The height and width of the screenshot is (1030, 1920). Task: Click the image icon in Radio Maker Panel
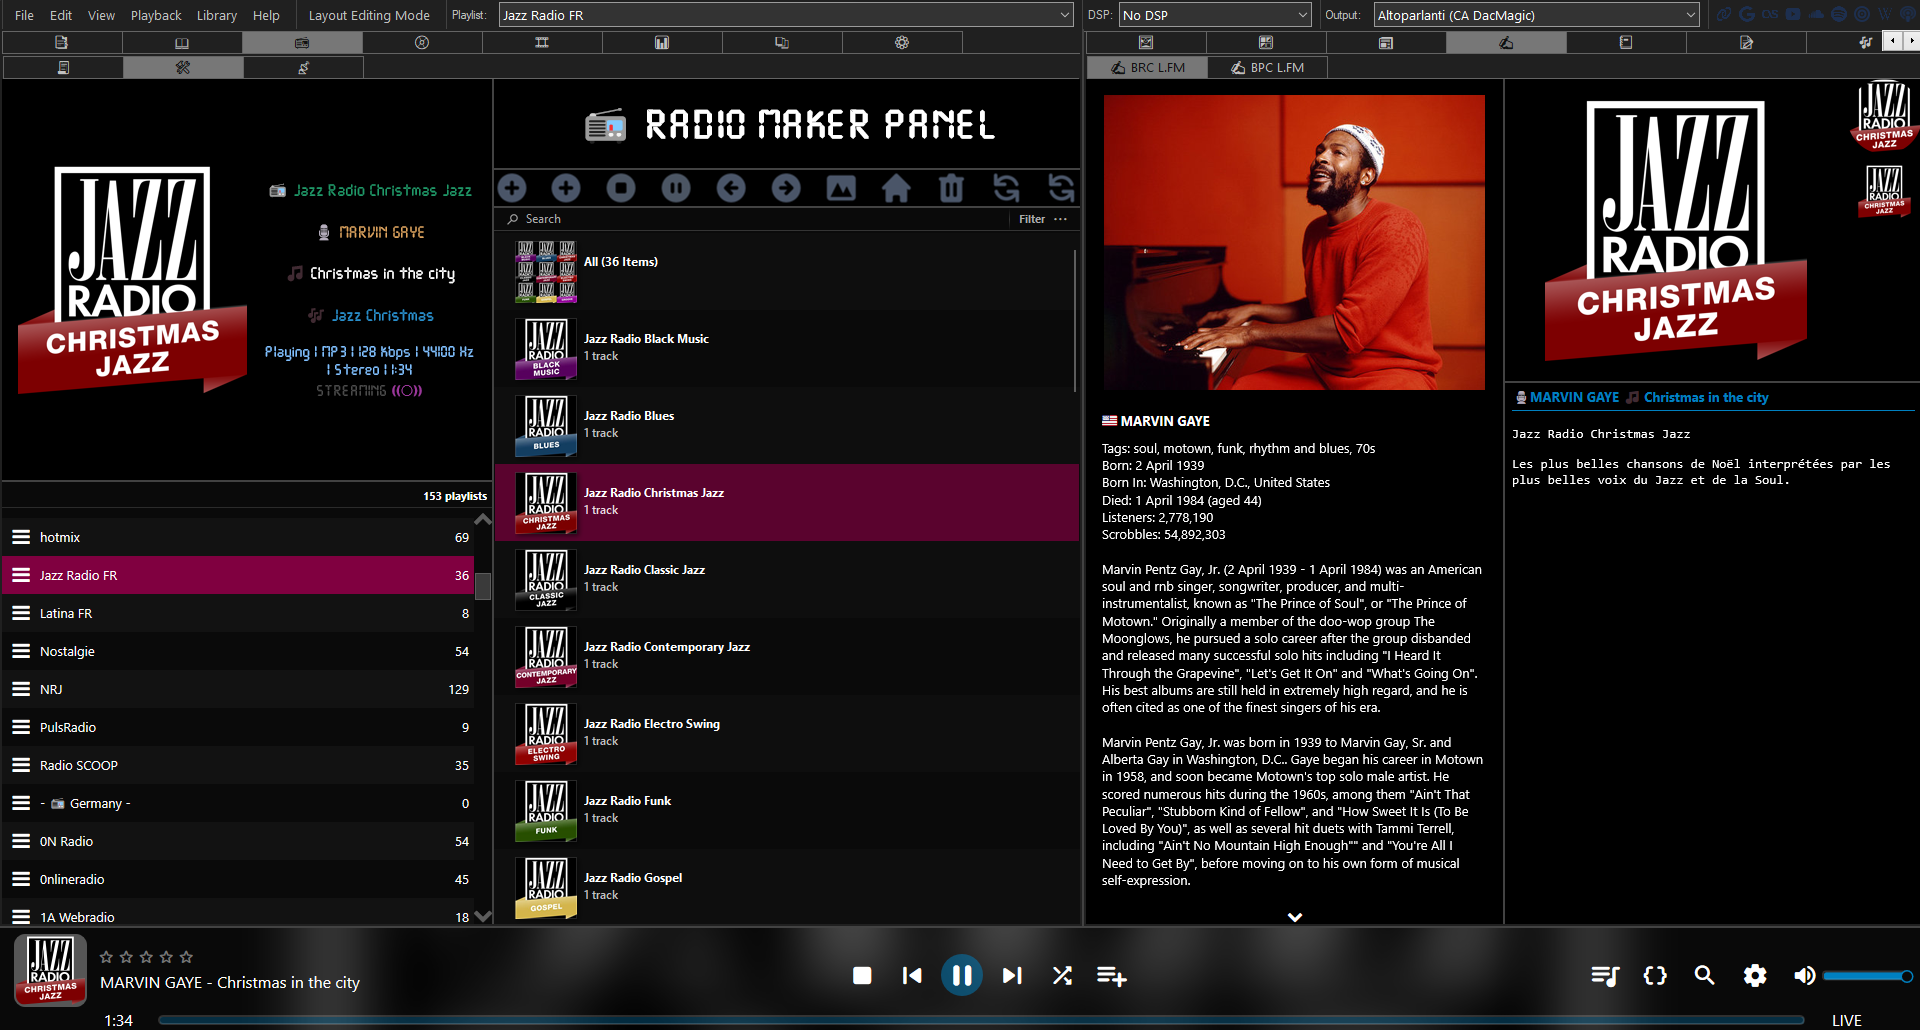coord(841,188)
